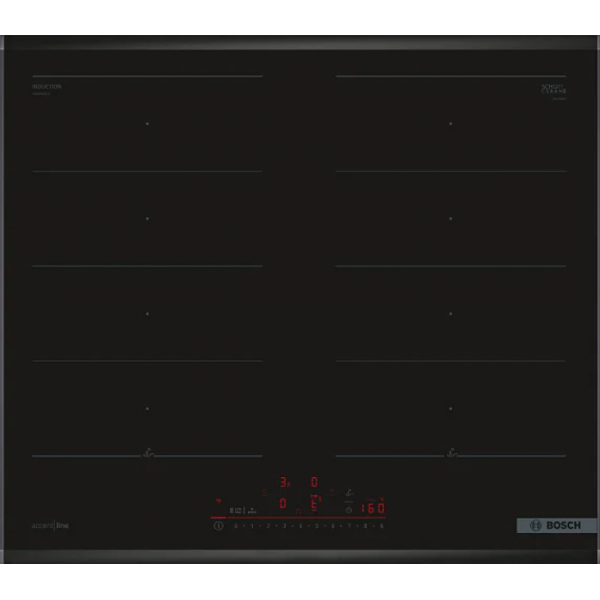
Task: Tap the accent line label
Action: coord(50,525)
